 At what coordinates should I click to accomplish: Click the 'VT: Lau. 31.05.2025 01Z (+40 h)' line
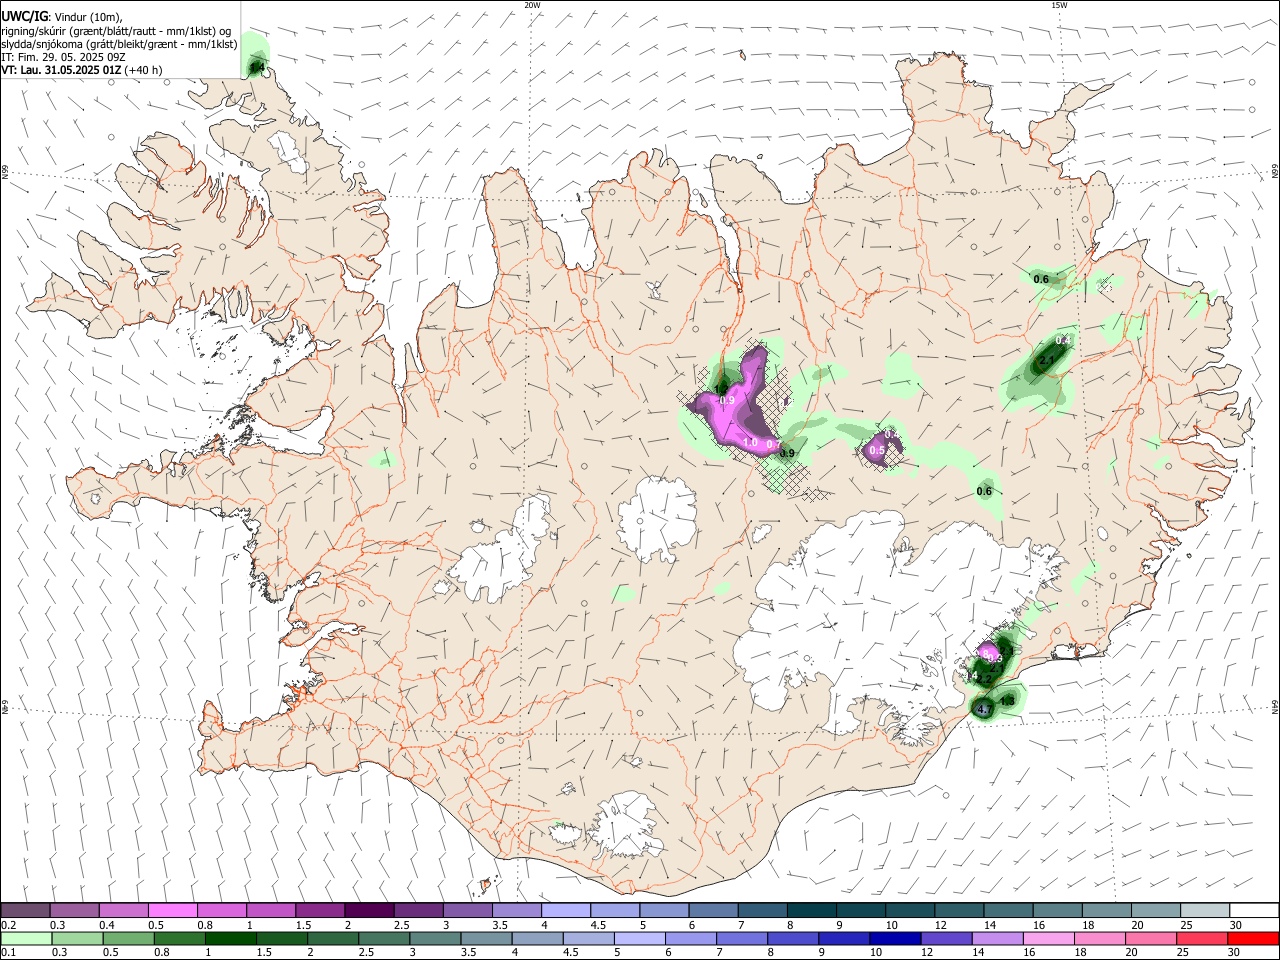tap(82, 70)
